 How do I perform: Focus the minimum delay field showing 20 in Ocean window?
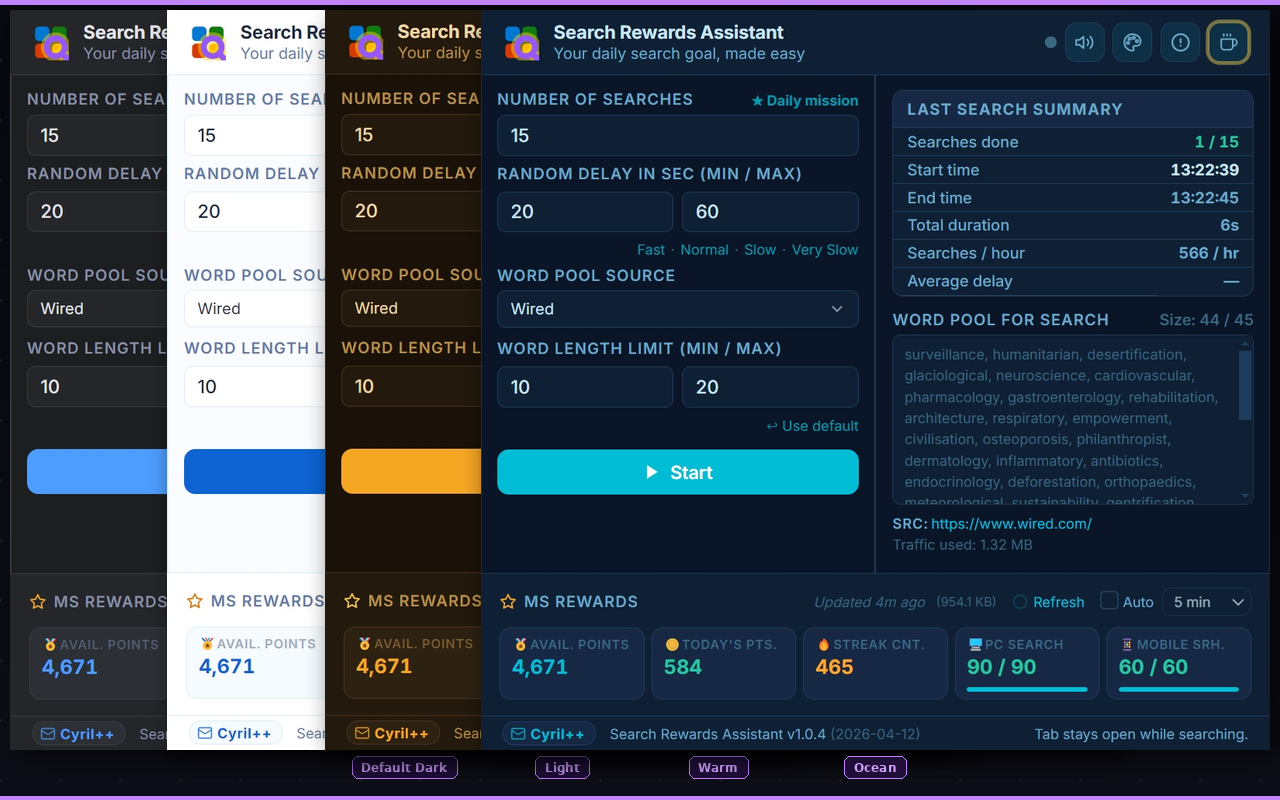point(585,212)
